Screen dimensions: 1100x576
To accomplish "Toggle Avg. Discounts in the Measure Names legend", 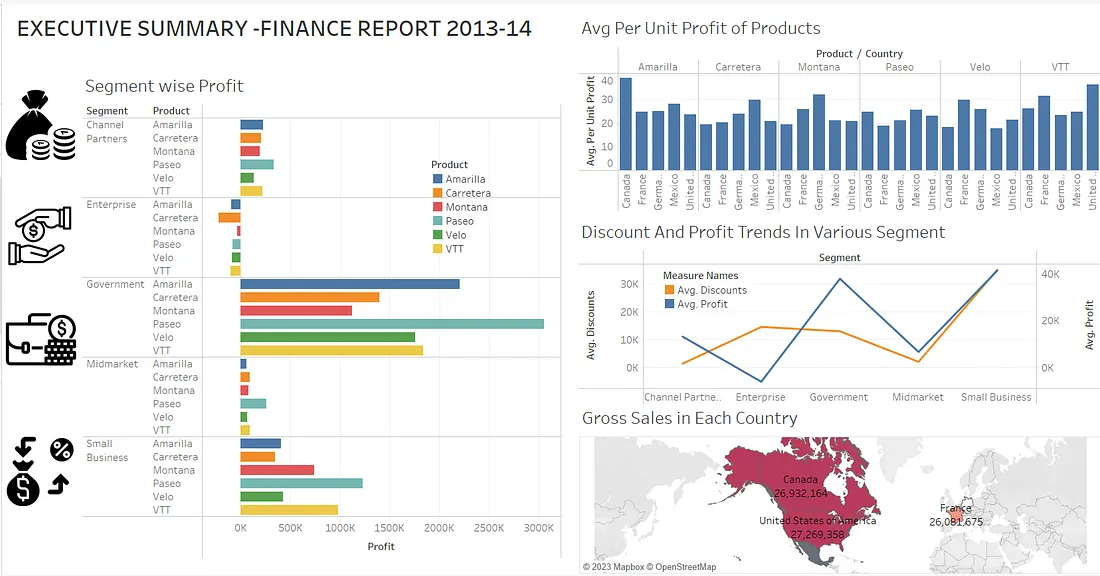I will tap(707, 290).
